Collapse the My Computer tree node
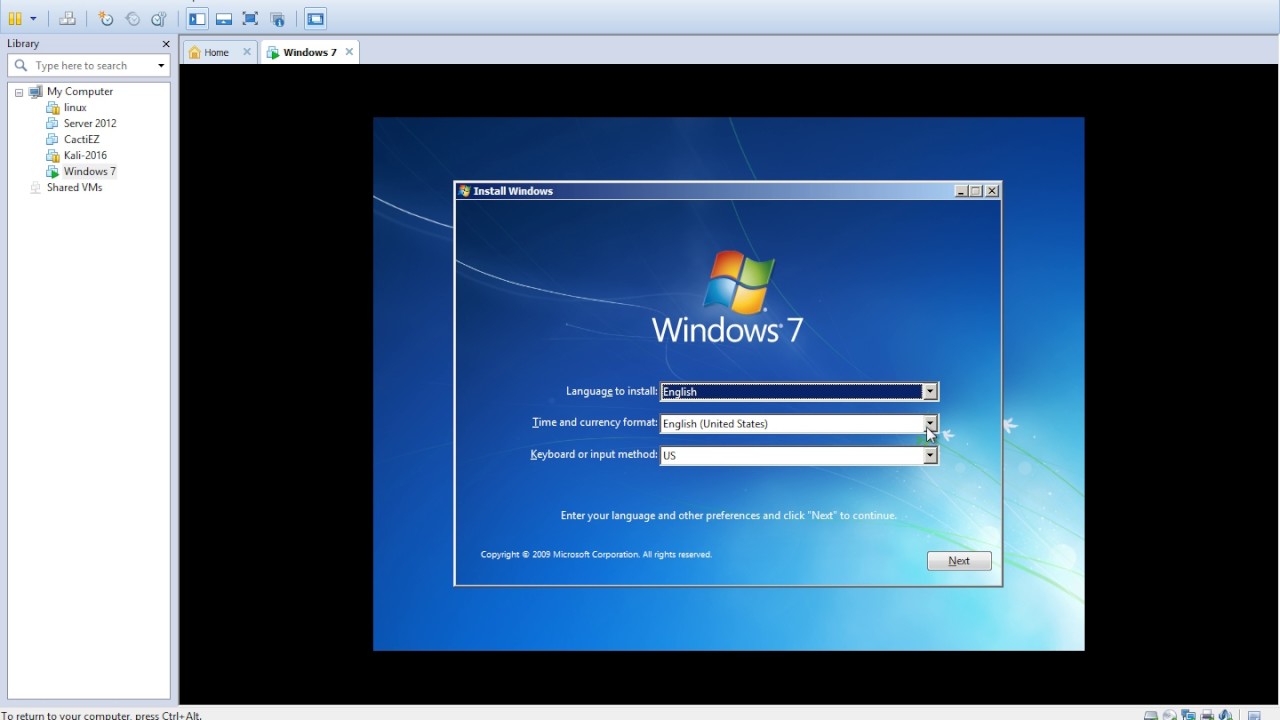This screenshot has height=720, width=1280. pyautogui.click(x=19, y=92)
